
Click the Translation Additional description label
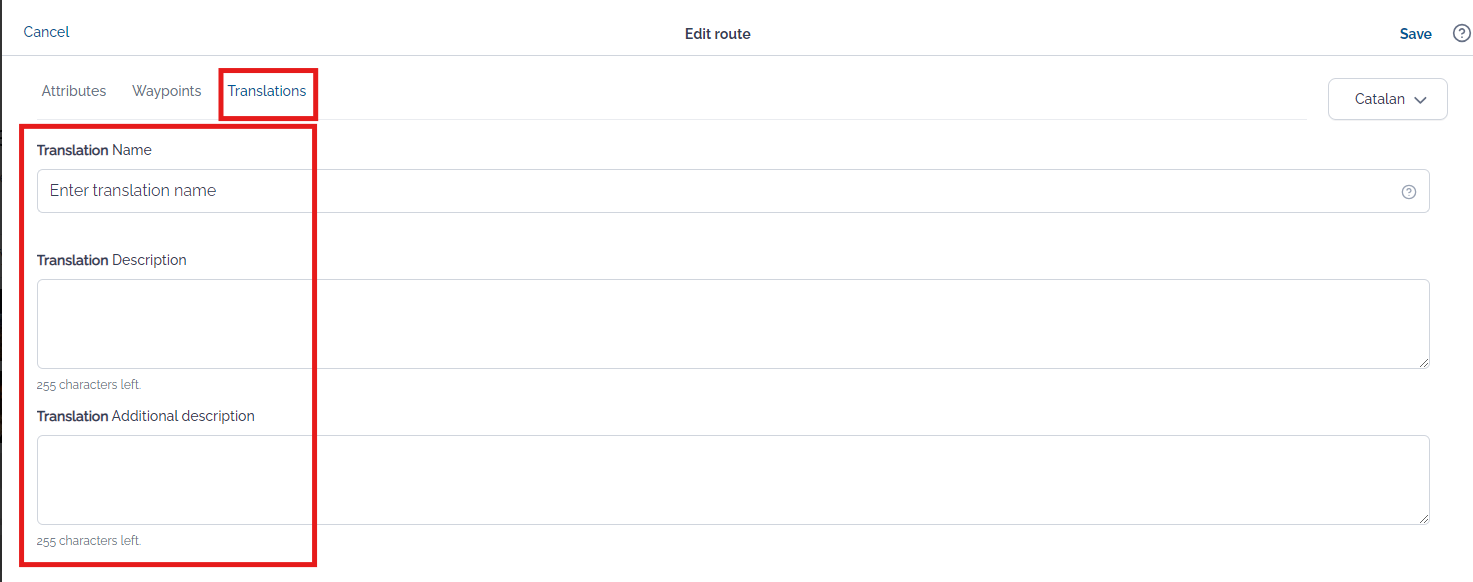click(146, 416)
